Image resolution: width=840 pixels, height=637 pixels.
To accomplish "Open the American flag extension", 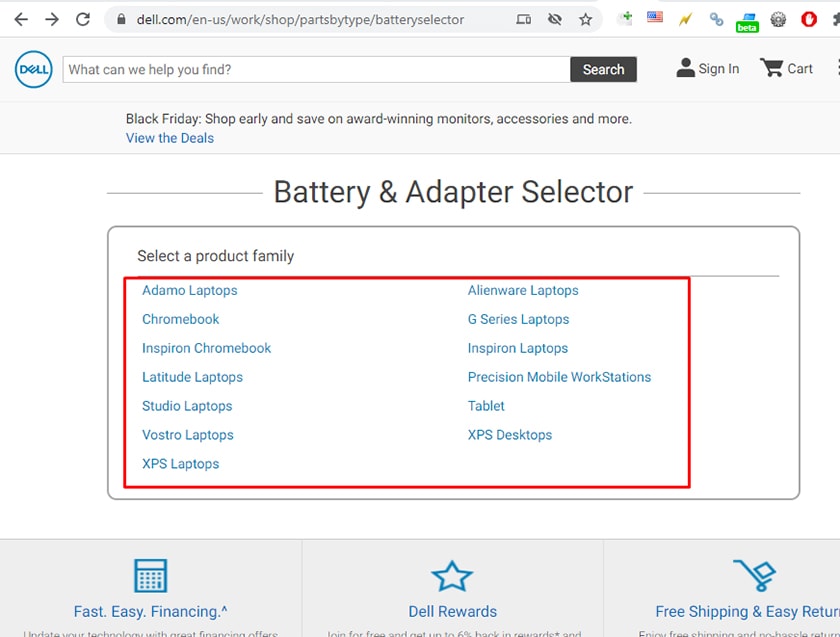I will tap(654, 18).
